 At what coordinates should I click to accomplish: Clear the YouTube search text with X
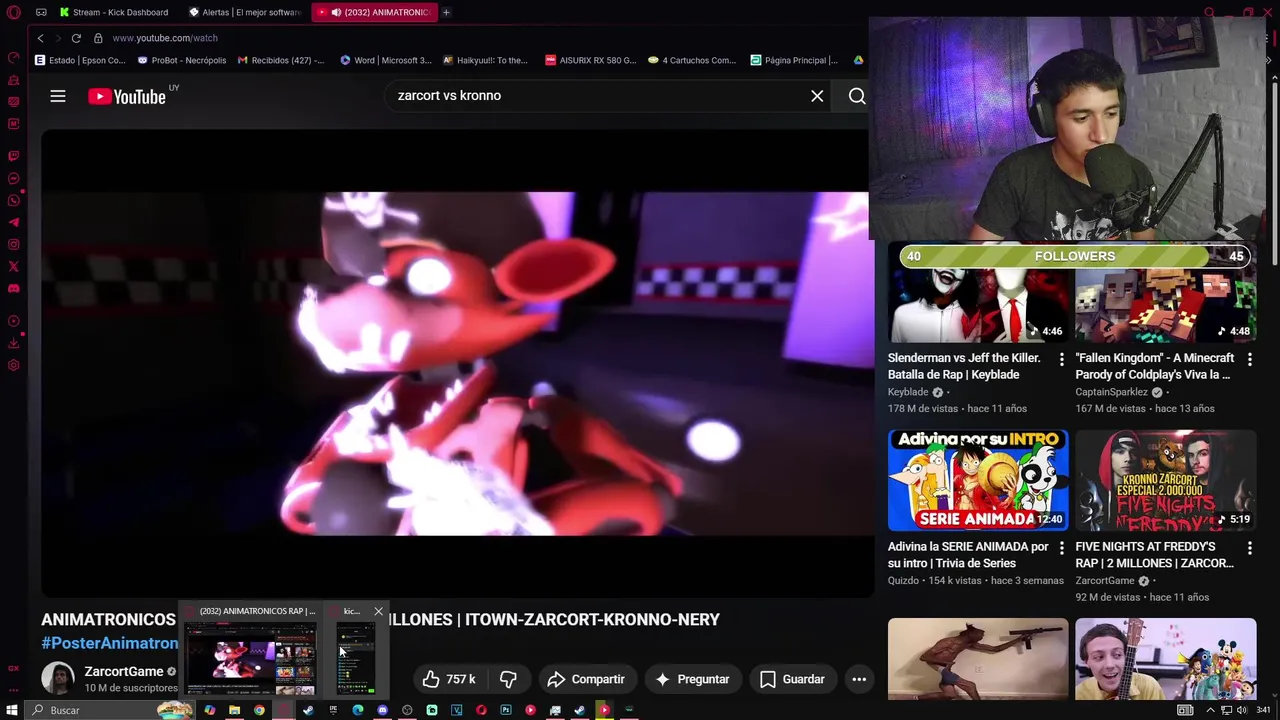point(817,96)
